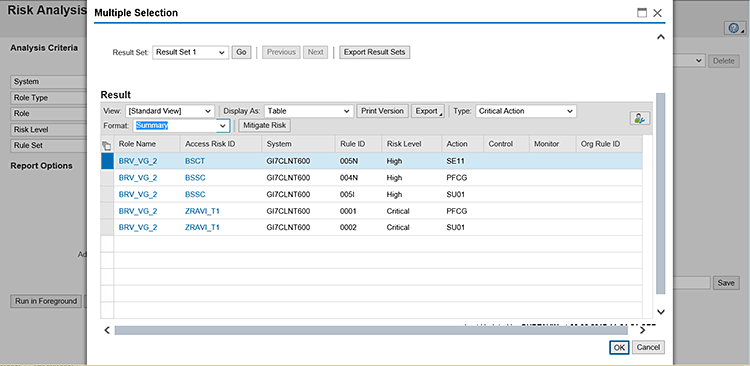Screen dimensions: 750x366
Task: Click the Role field in Risk Analysis window
Action: point(48,114)
